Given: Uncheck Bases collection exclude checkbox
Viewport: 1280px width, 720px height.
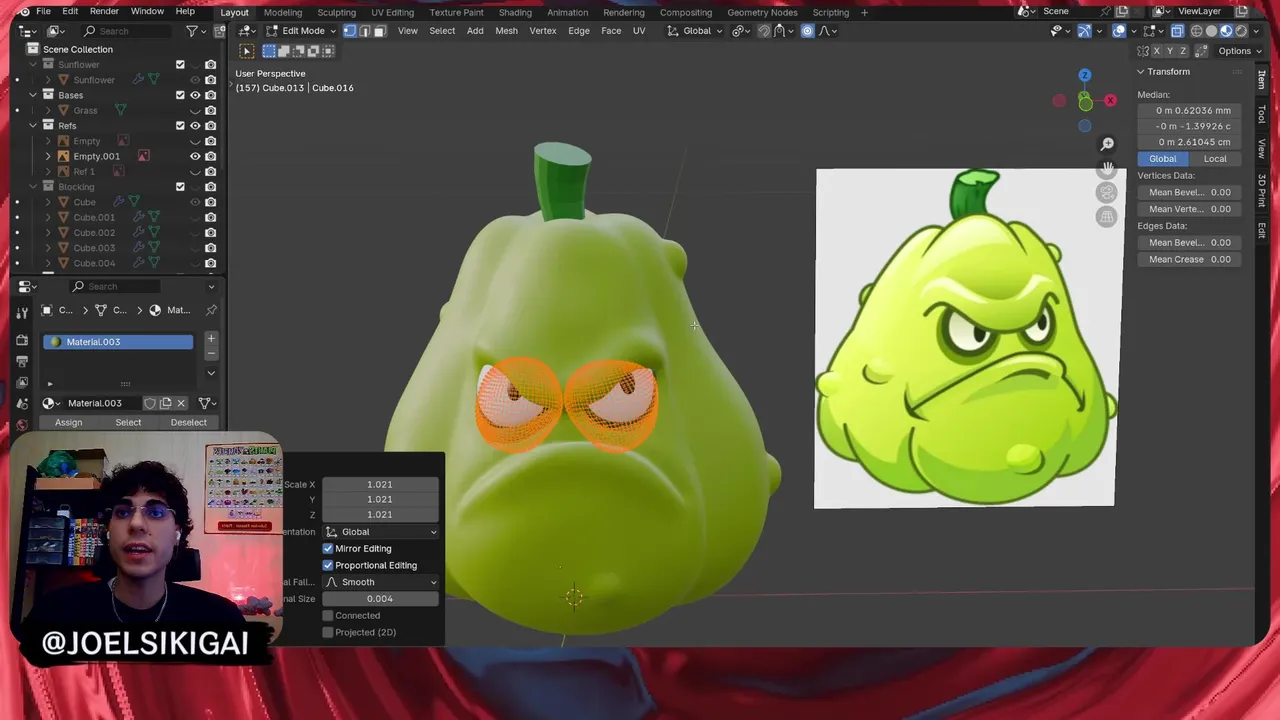Looking at the screenshot, I should [180, 95].
